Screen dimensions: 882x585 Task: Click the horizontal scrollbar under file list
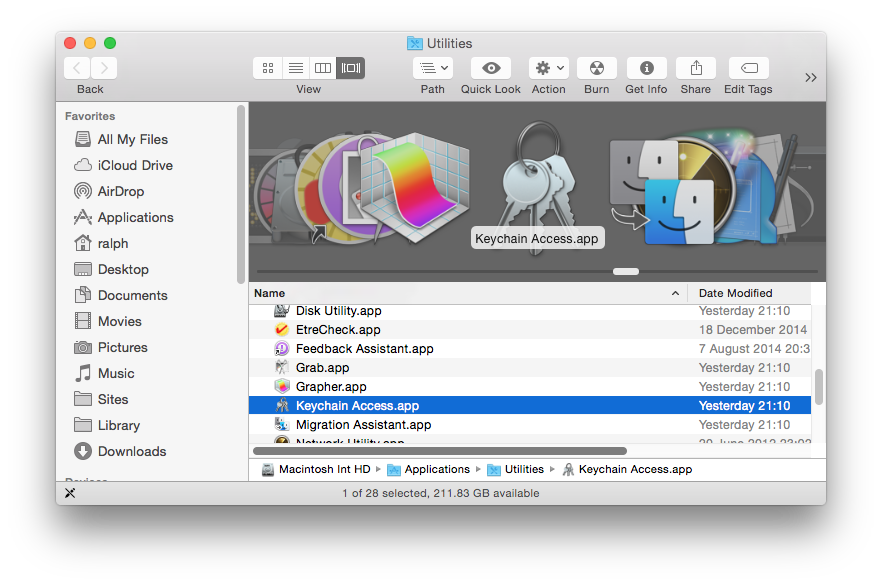click(x=440, y=451)
